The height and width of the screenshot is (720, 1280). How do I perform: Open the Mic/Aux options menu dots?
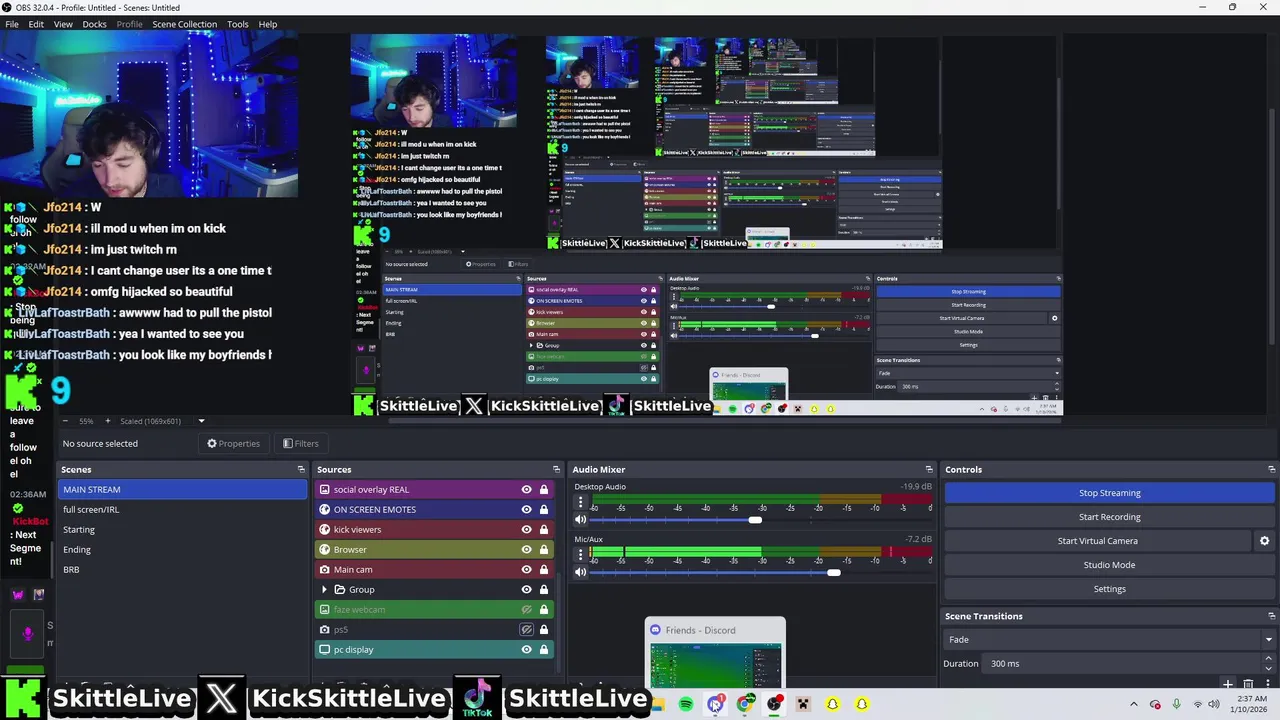(x=580, y=553)
